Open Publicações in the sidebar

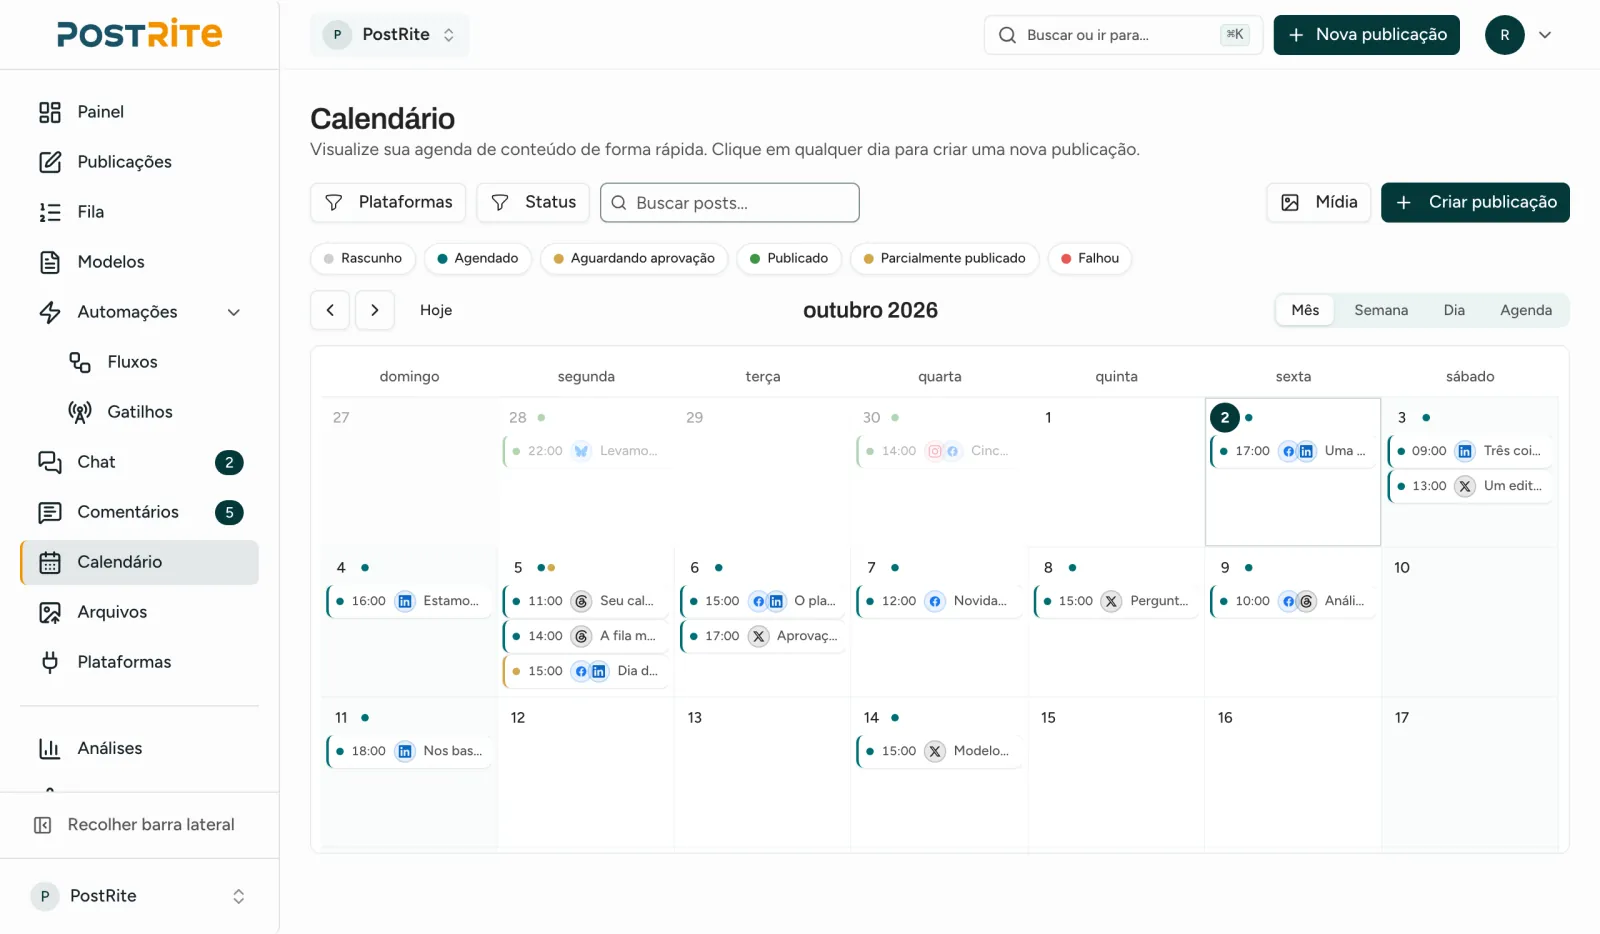click(x=139, y=162)
